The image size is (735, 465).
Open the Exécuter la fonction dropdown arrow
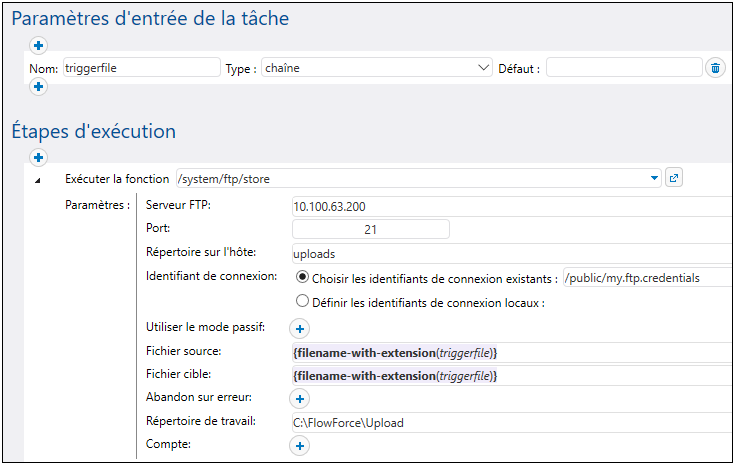[655, 179]
